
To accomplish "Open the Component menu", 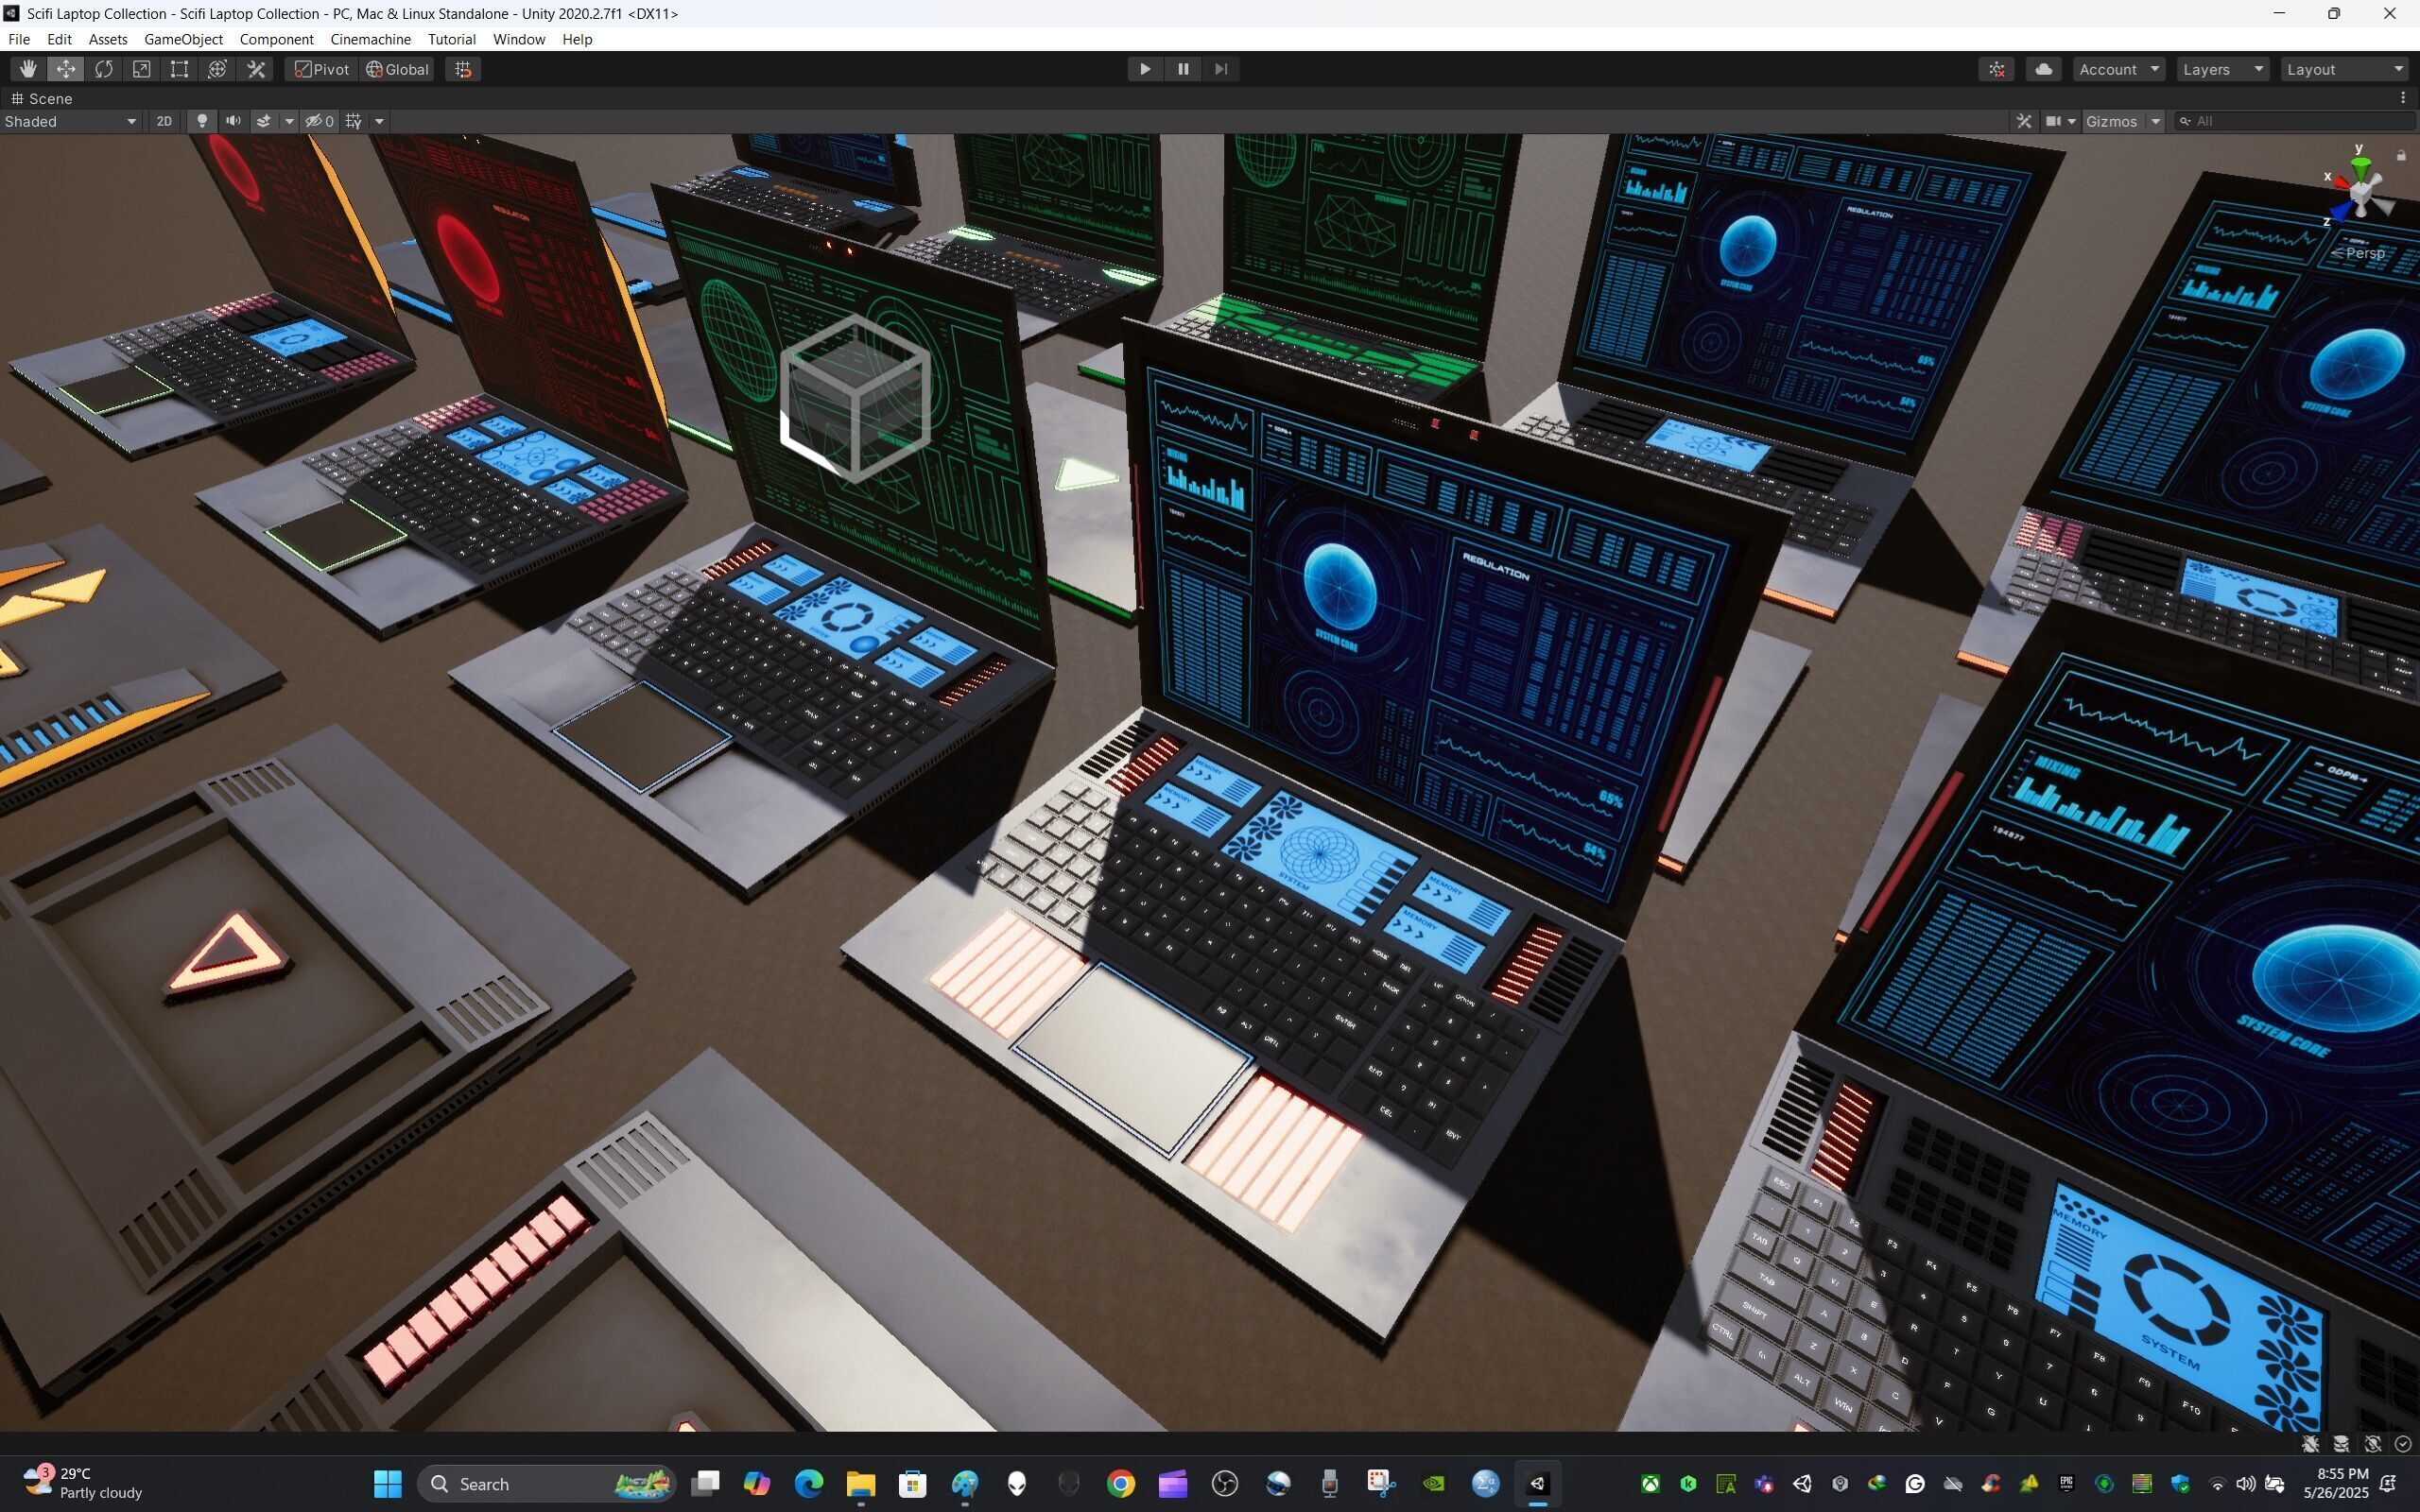I will tap(276, 39).
